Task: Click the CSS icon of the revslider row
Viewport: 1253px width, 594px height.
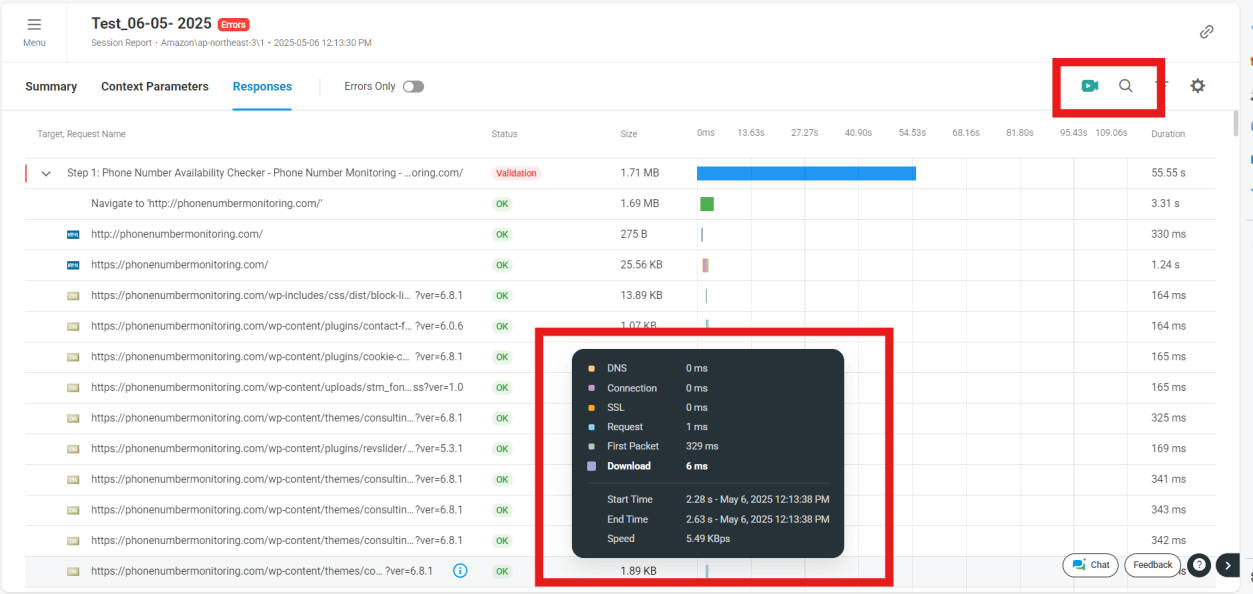Action: click(73, 448)
